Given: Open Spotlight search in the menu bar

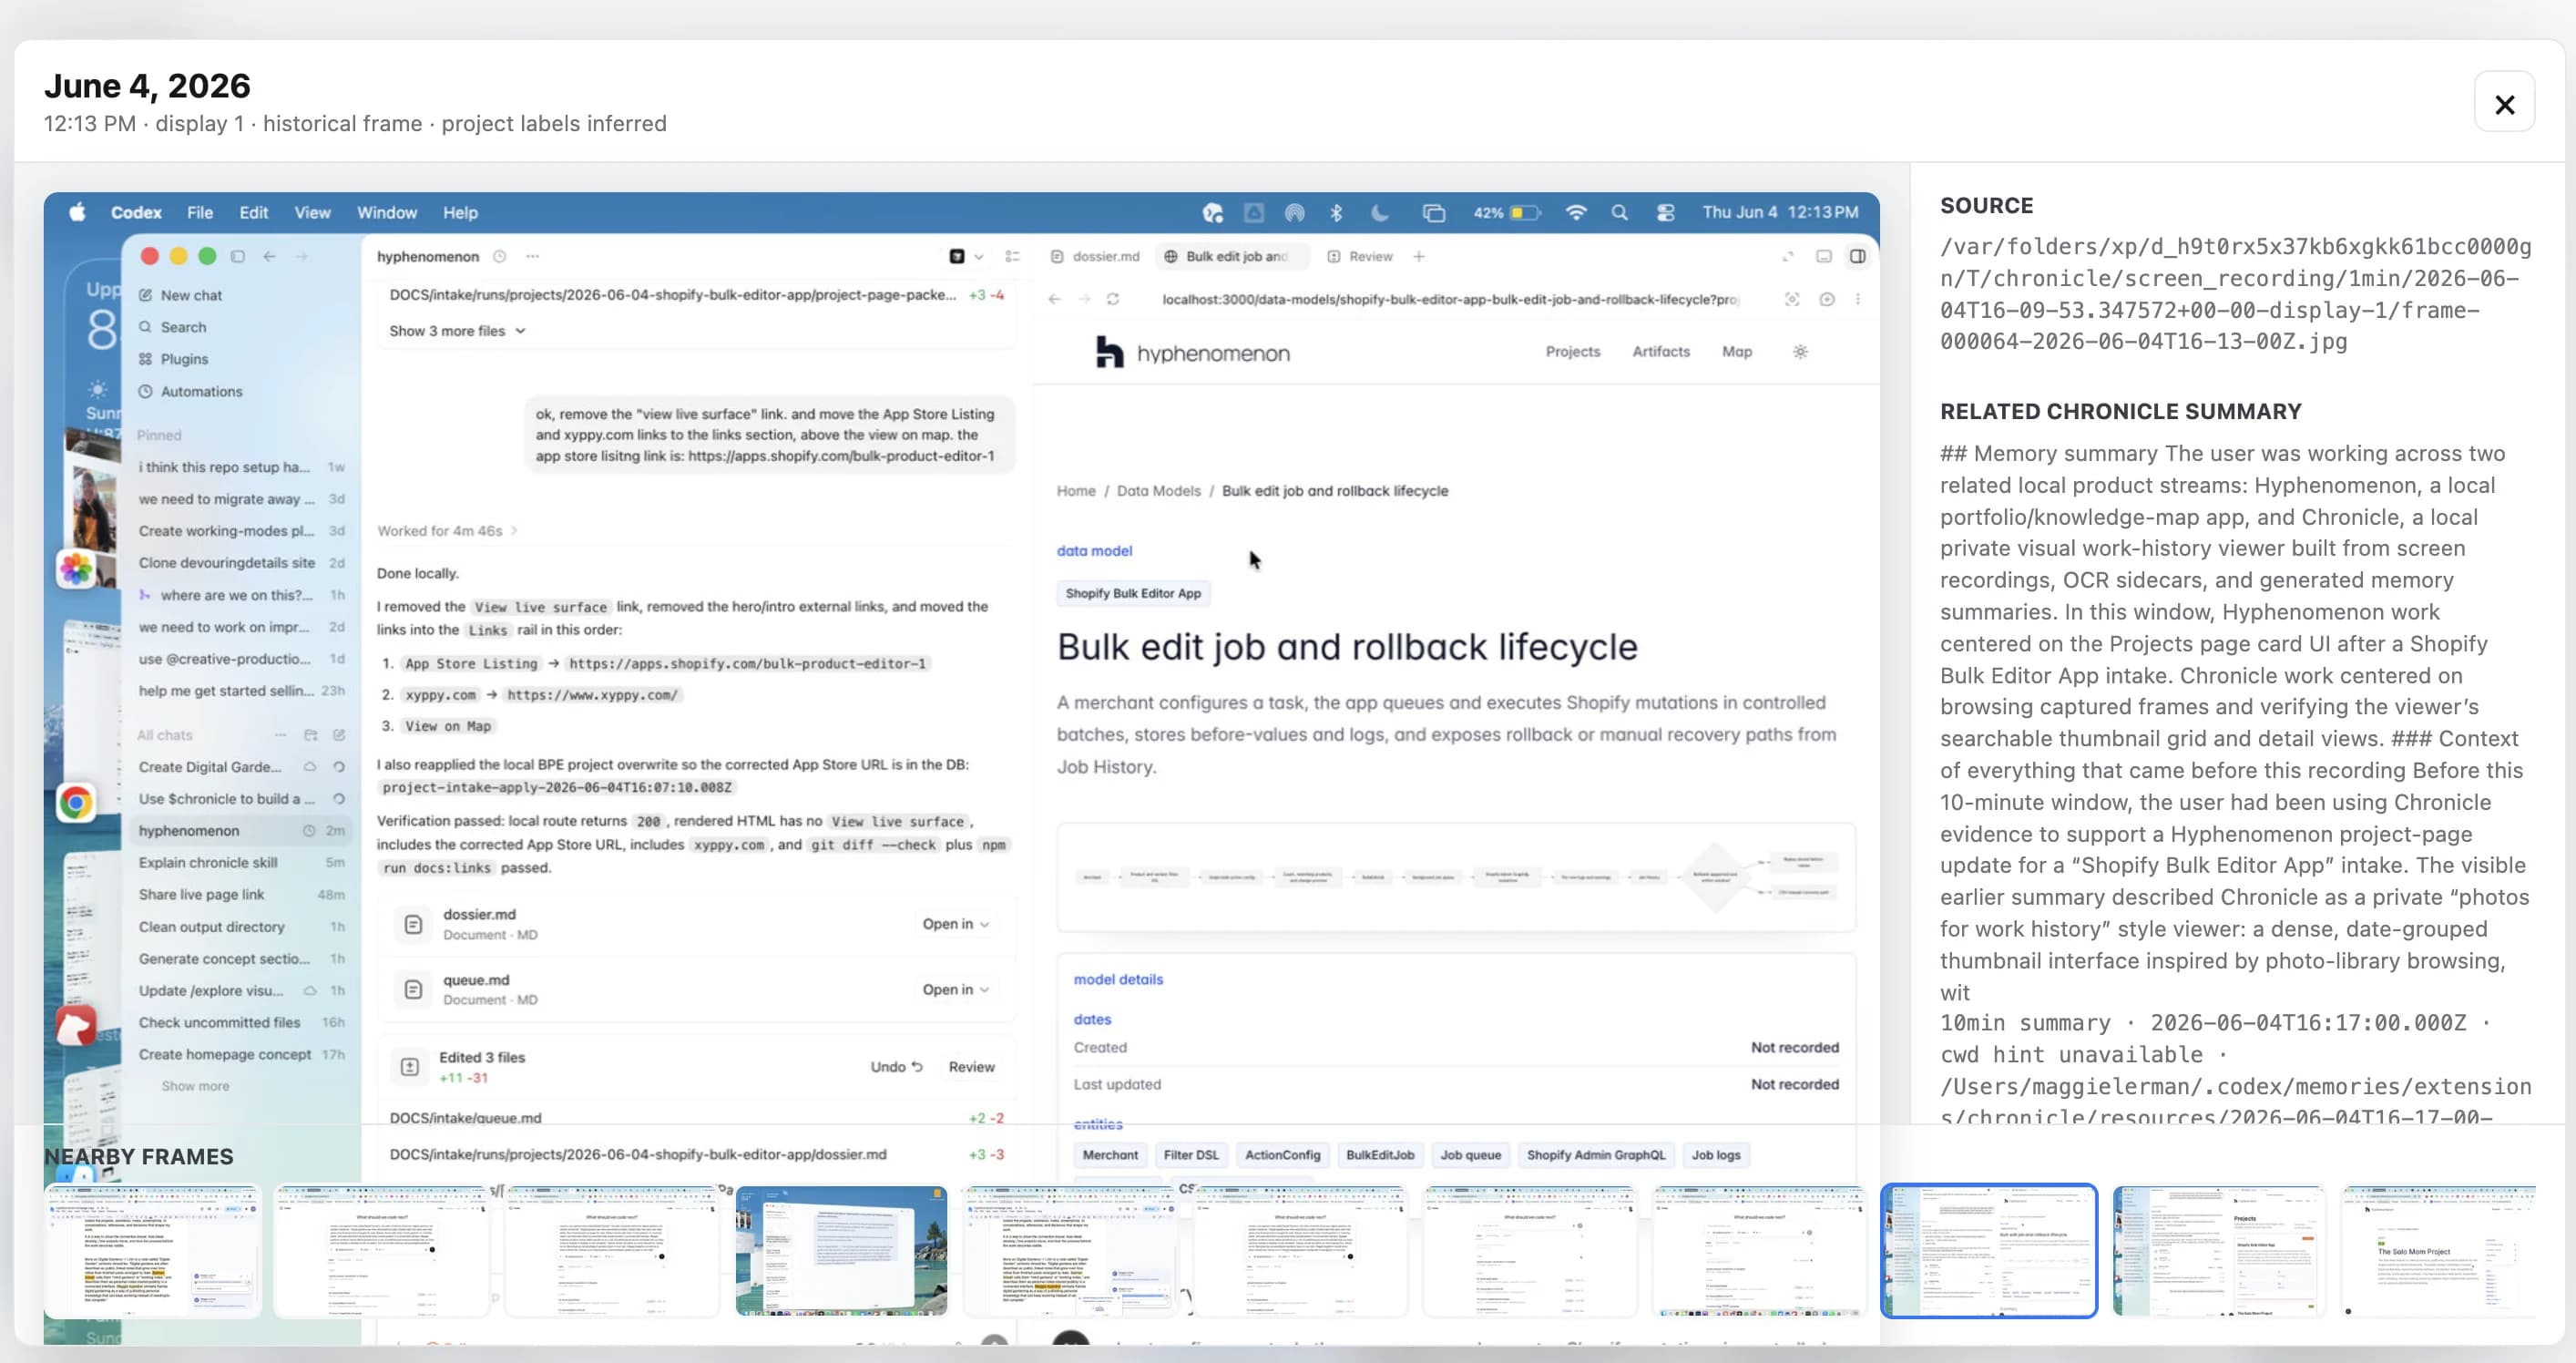Looking at the screenshot, I should click(1619, 212).
